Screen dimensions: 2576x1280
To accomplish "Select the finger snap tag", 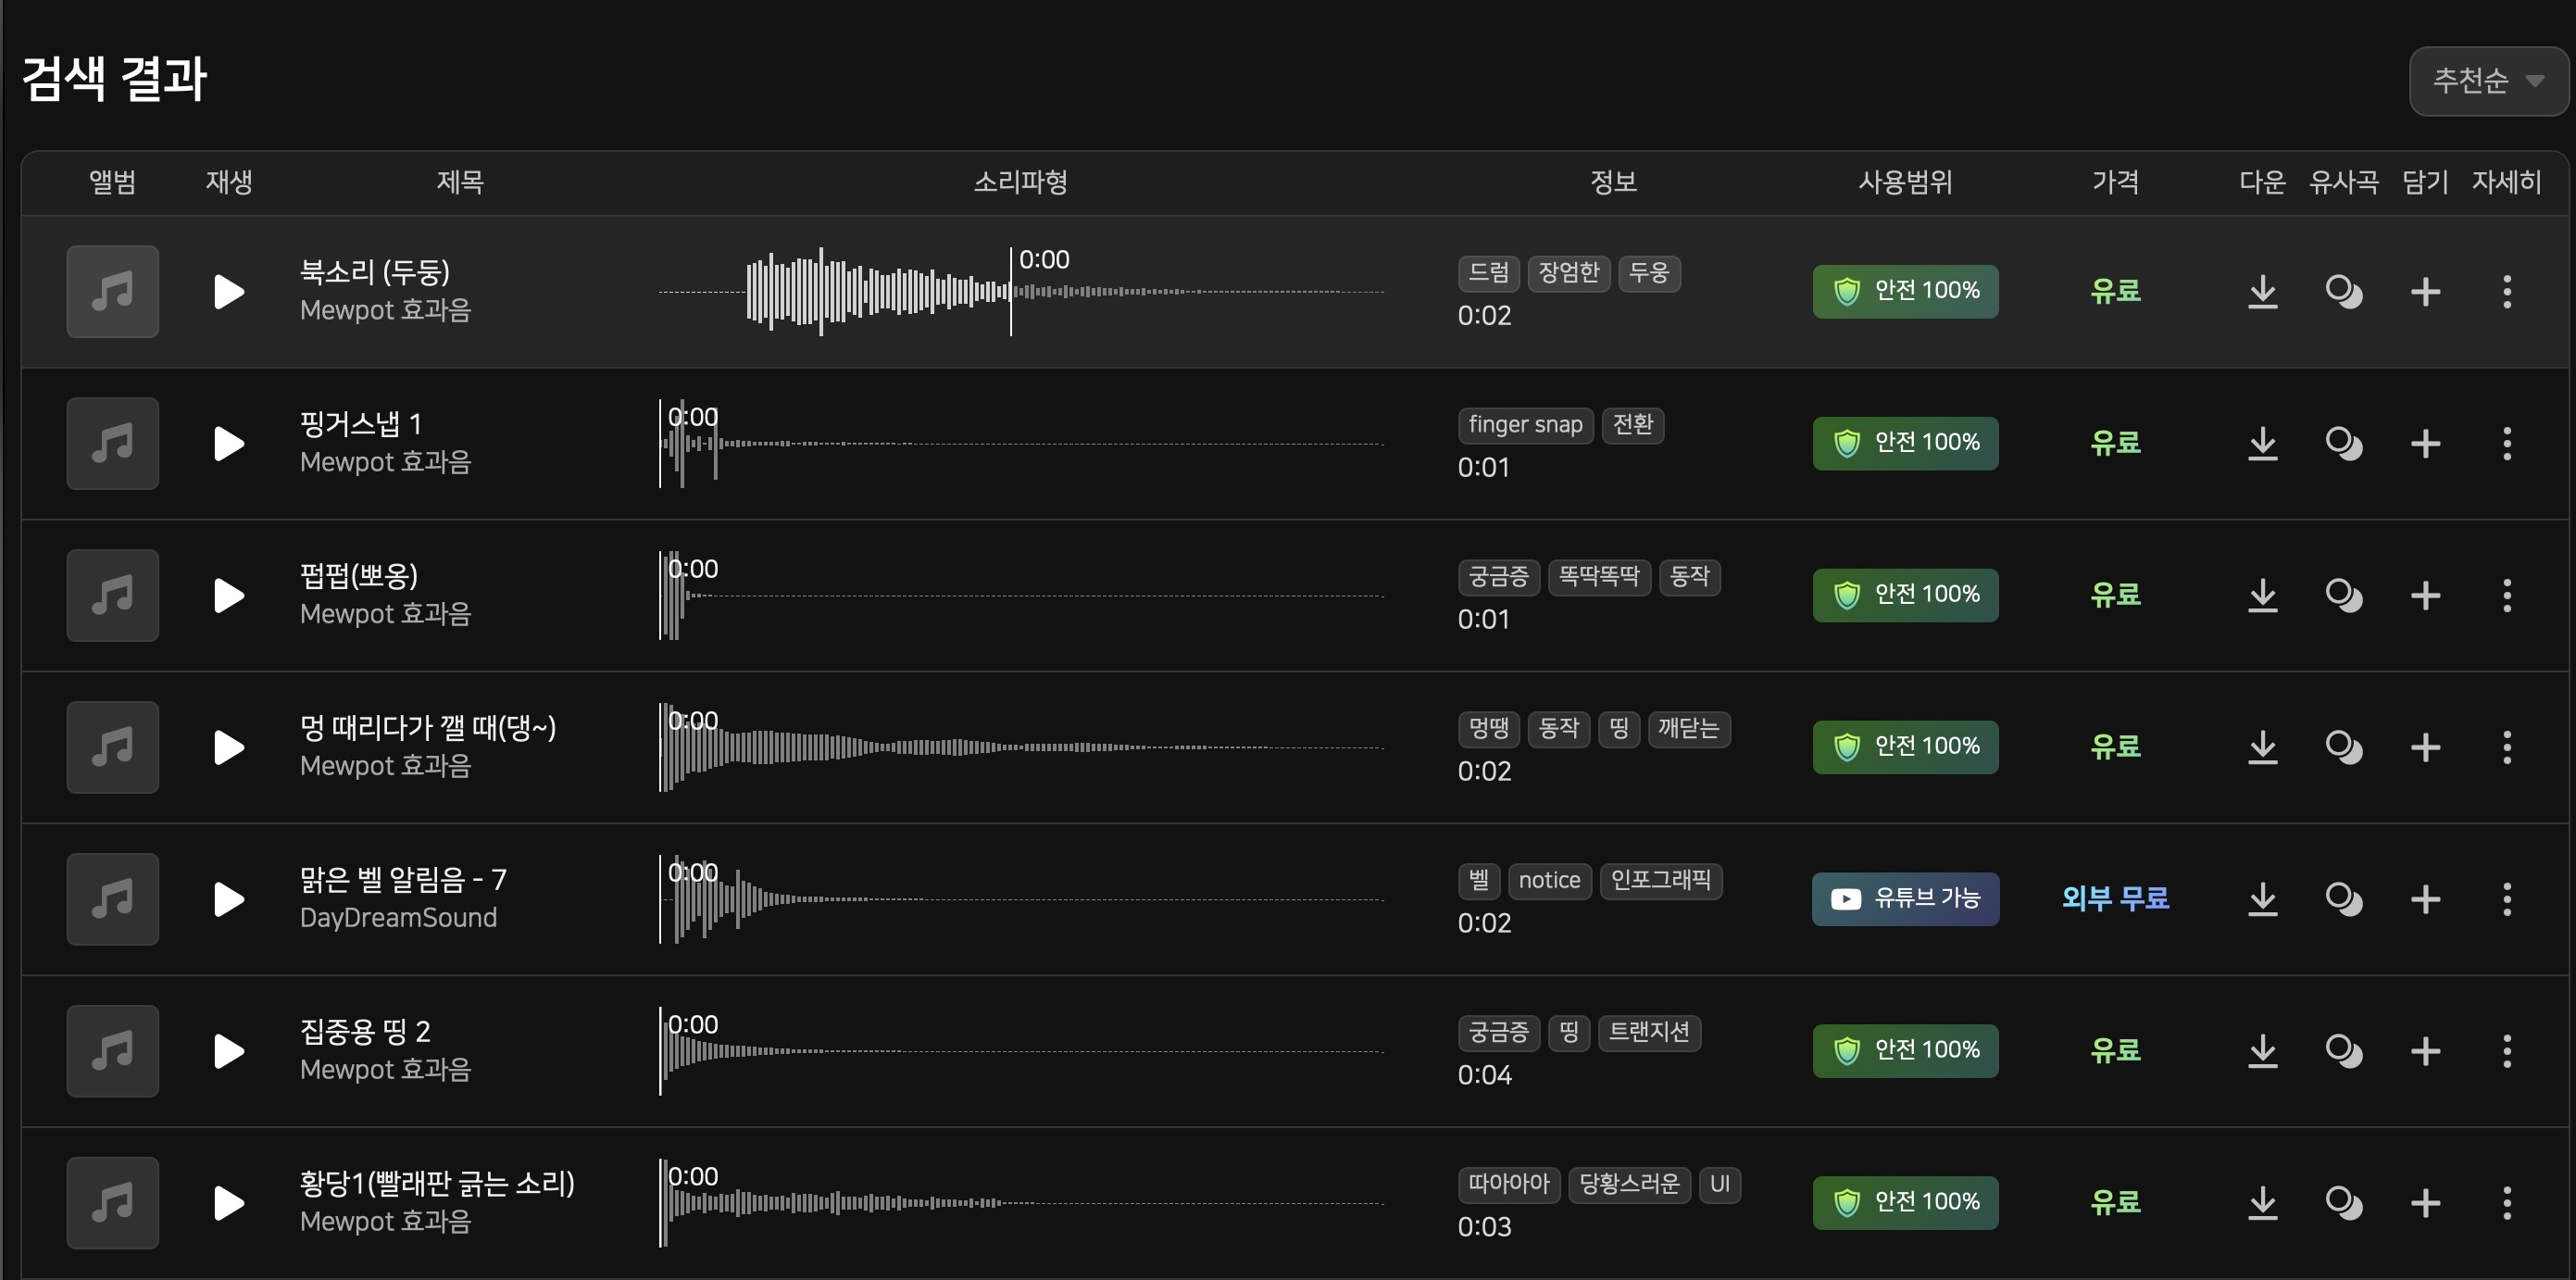I will [x=1525, y=425].
